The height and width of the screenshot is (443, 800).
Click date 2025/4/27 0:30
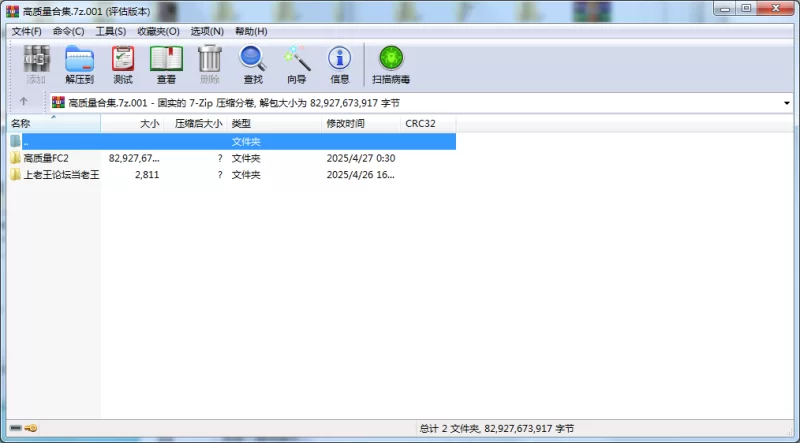click(x=361, y=158)
